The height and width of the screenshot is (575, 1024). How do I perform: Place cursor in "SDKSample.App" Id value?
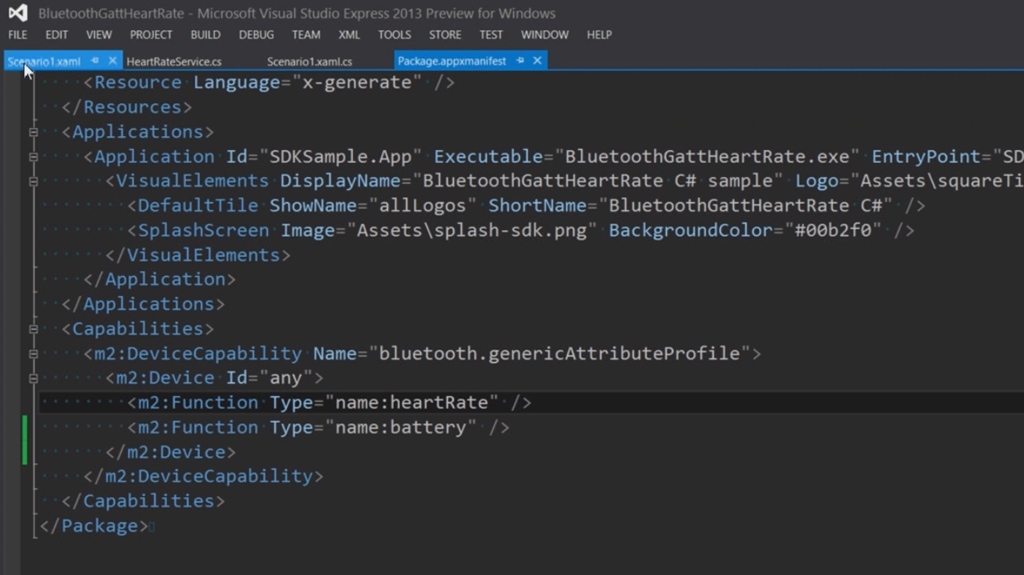click(340, 157)
